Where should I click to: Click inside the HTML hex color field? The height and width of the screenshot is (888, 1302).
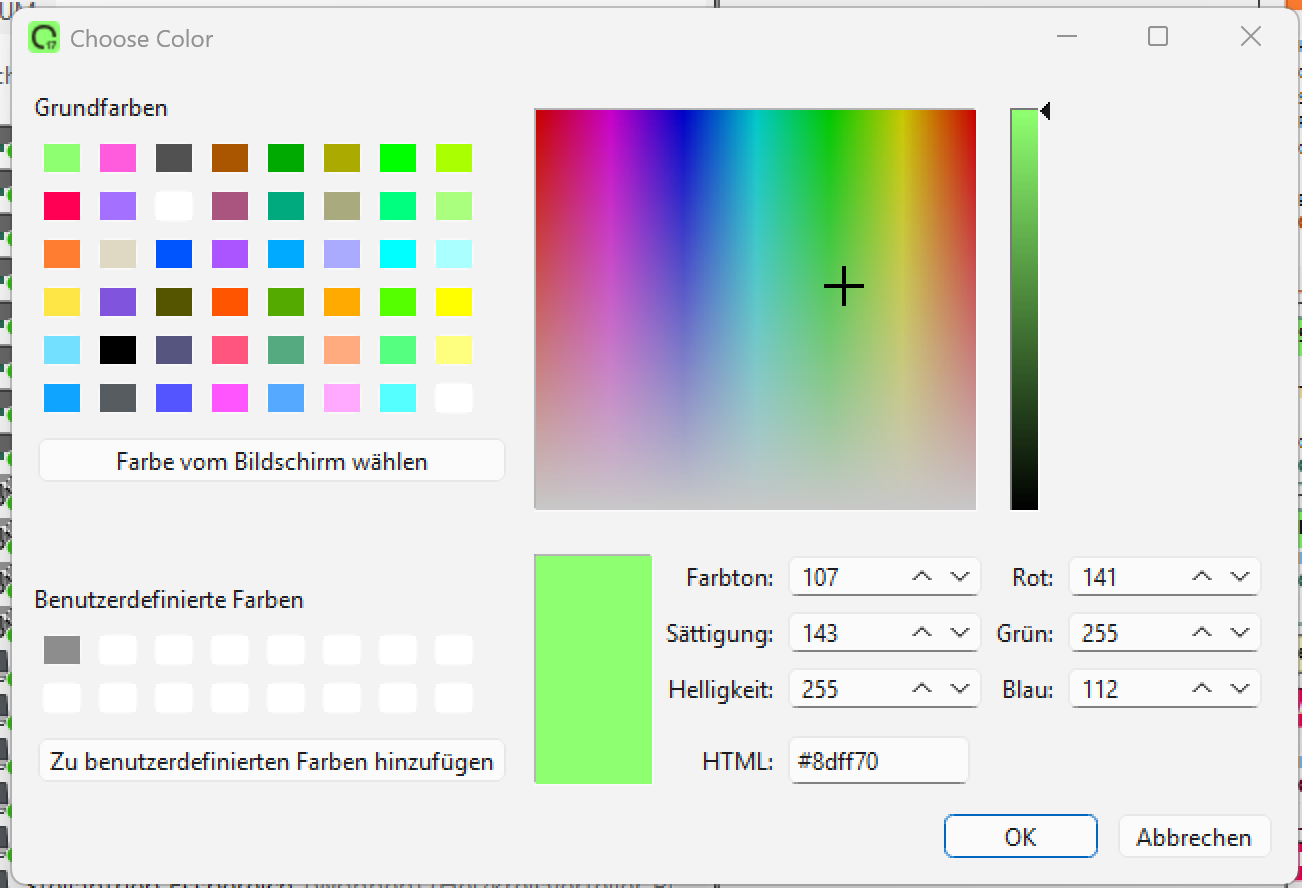pyautogui.click(x=877, y=761)
